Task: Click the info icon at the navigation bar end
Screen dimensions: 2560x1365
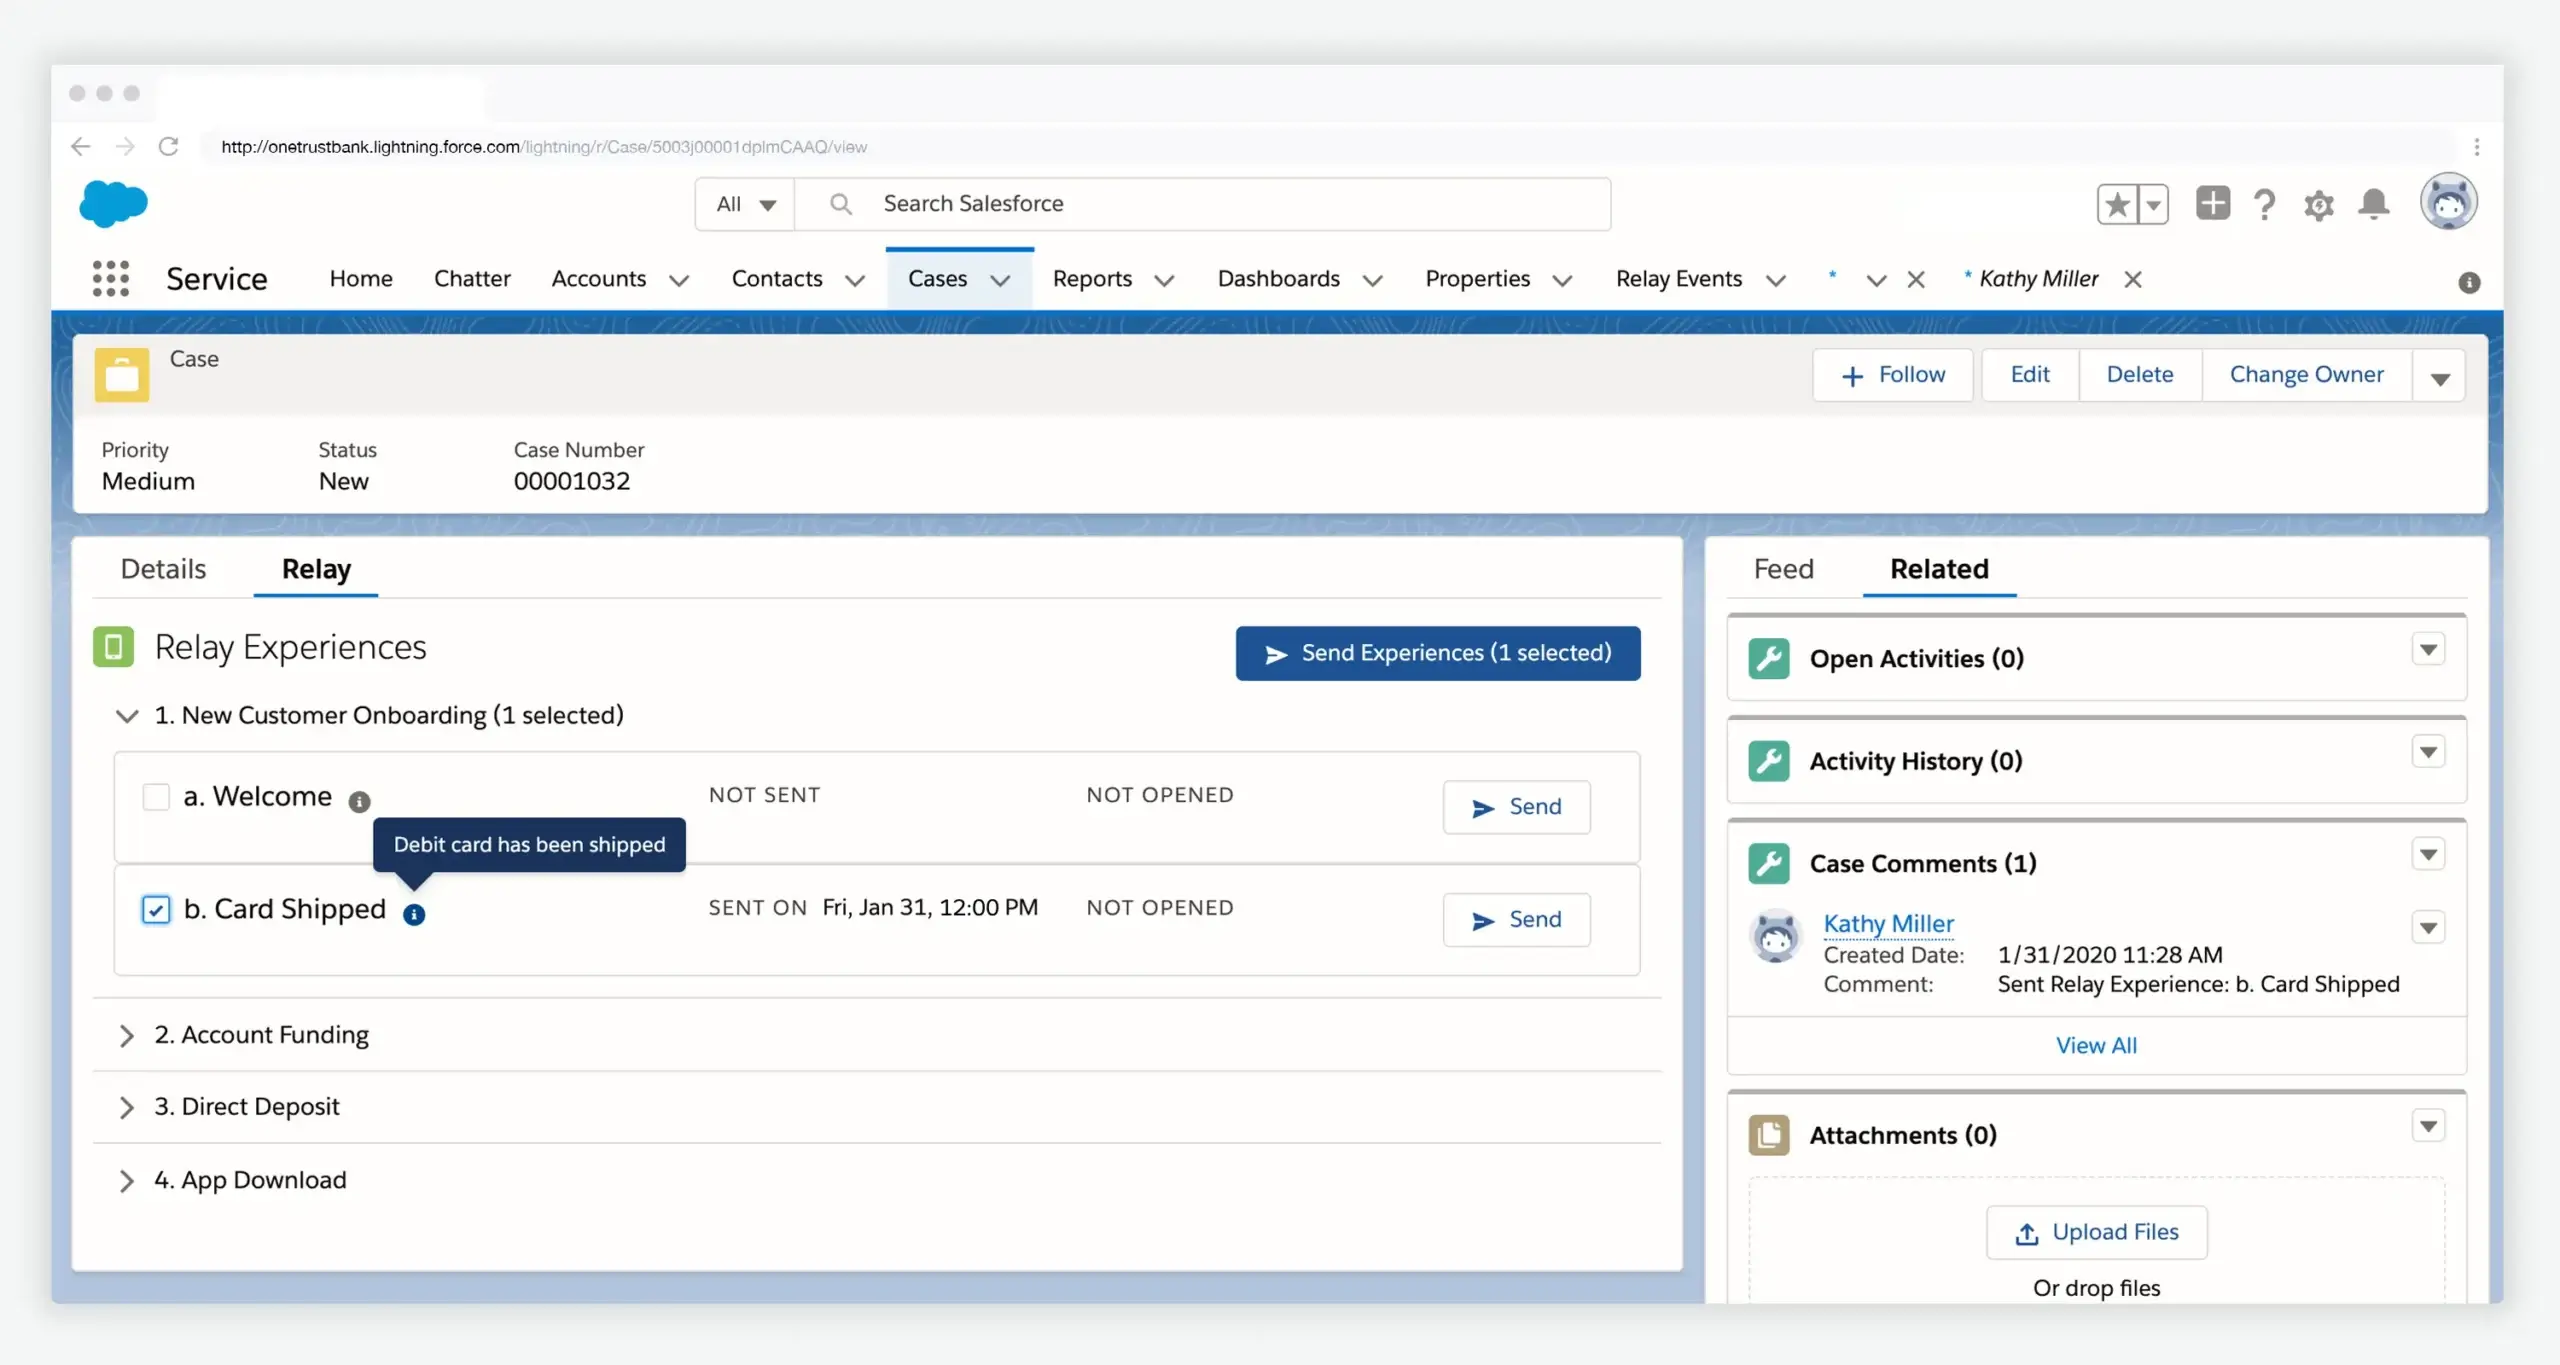Action: point(2469,283)
